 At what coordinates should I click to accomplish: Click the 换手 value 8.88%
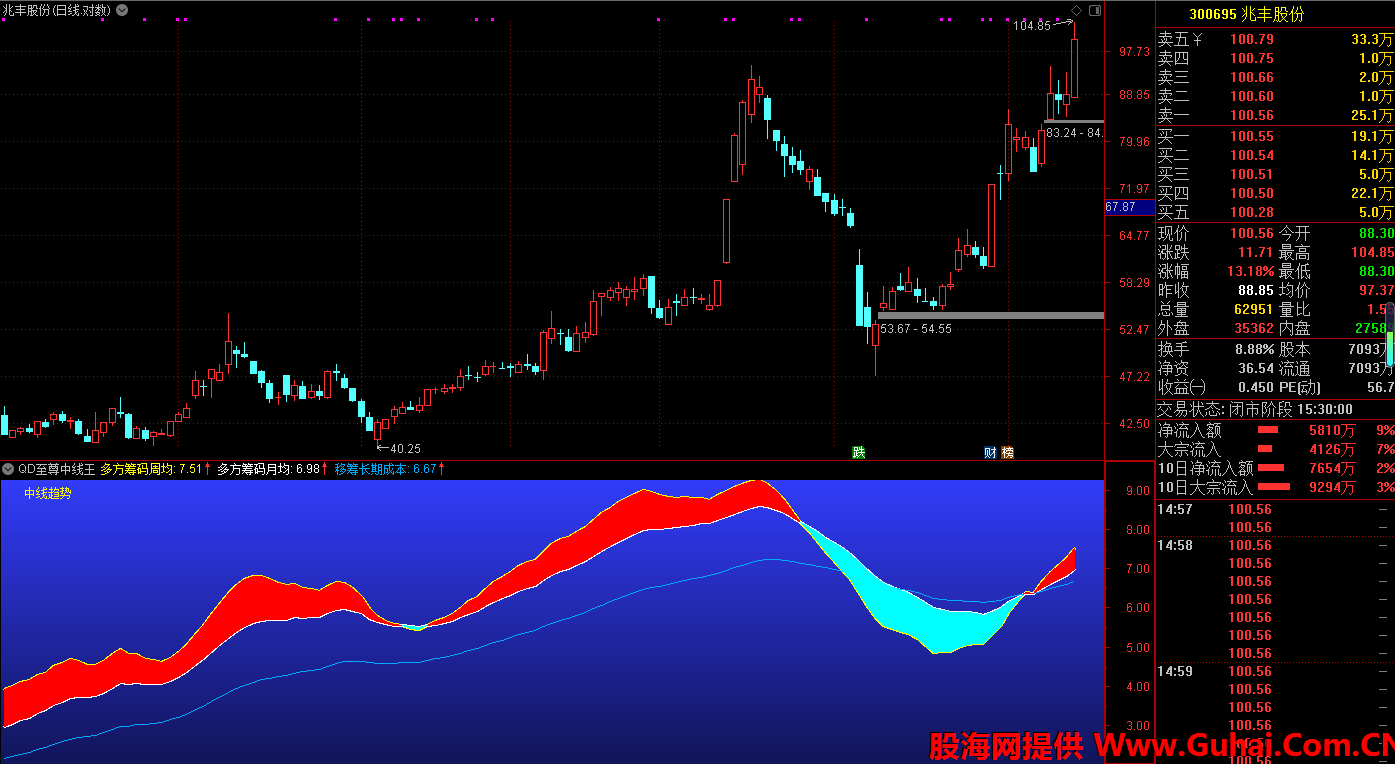pos(1254,350)
